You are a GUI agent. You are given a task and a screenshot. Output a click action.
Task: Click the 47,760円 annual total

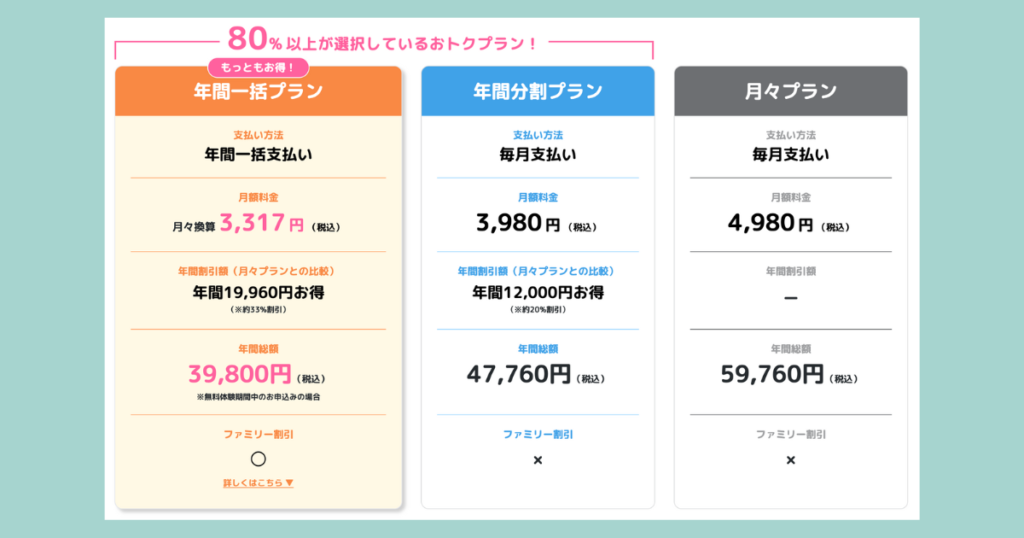pyautogui.click(x=519, y=375)
